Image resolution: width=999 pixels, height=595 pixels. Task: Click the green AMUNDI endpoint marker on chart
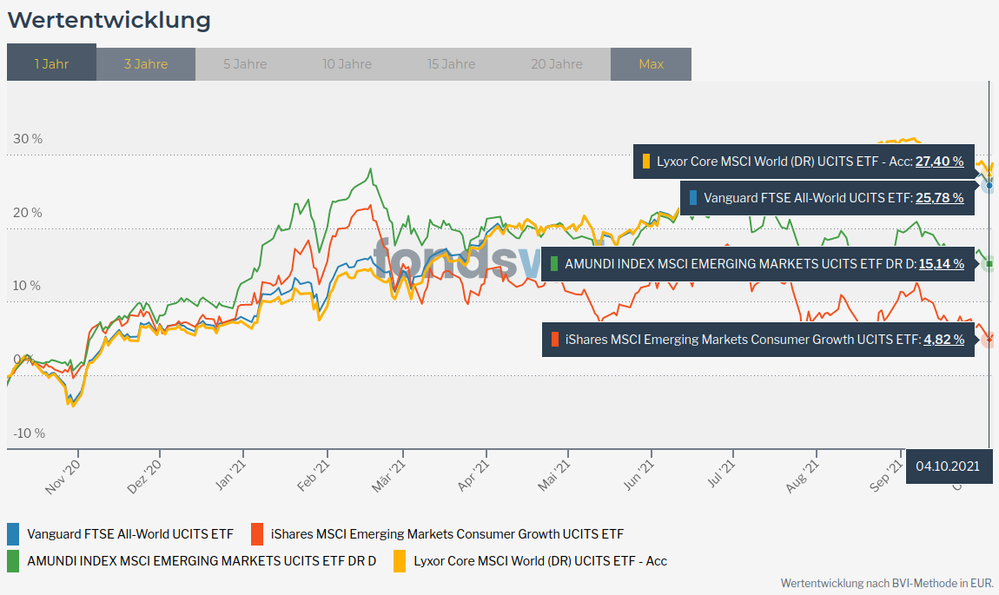pyautogui.click(x=989, y=264)
